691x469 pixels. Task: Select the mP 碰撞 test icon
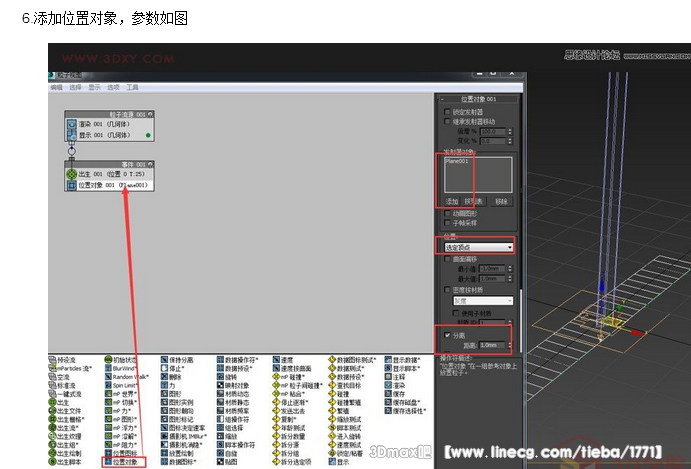[x=276, y=377]
